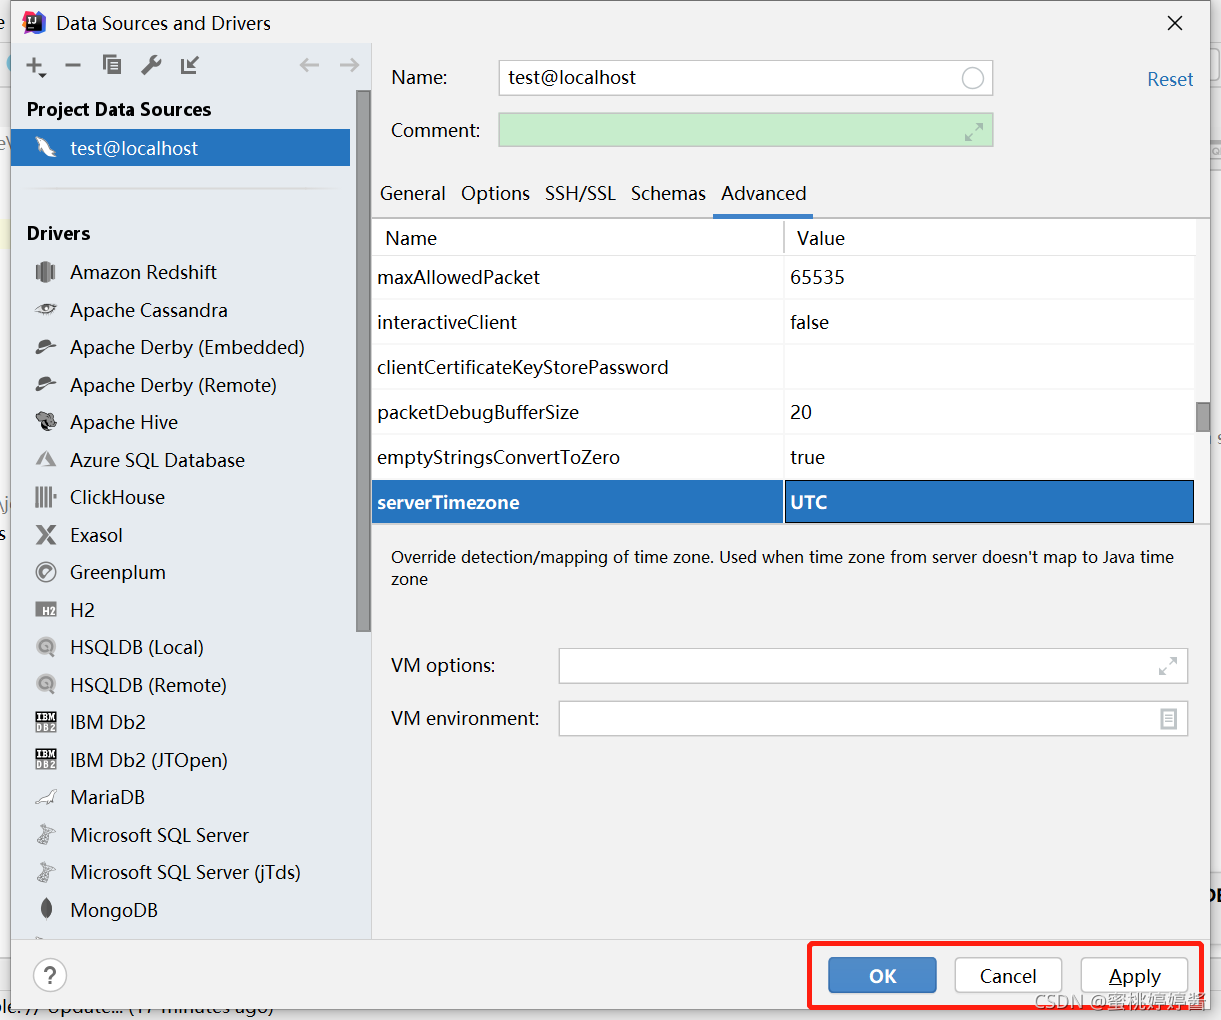Select Microsoft SQL Server driver
This screenshot has height=1020, width=1221.
coord(159,835)
